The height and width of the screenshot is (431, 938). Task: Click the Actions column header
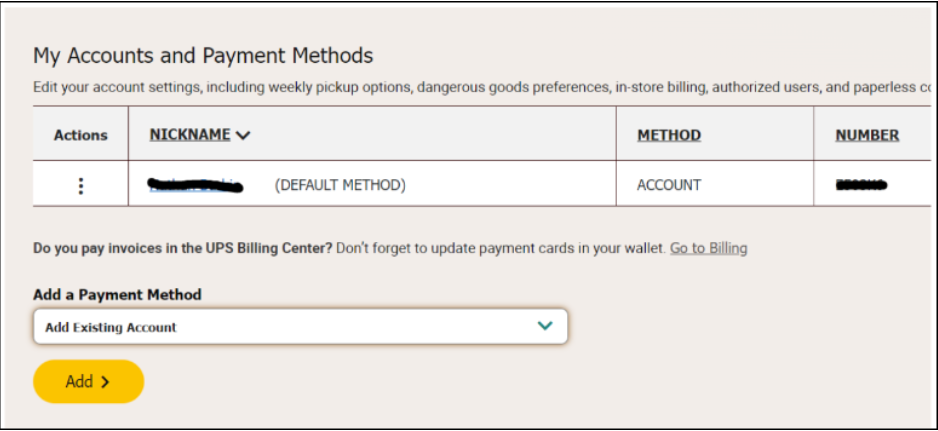(81, 135)
